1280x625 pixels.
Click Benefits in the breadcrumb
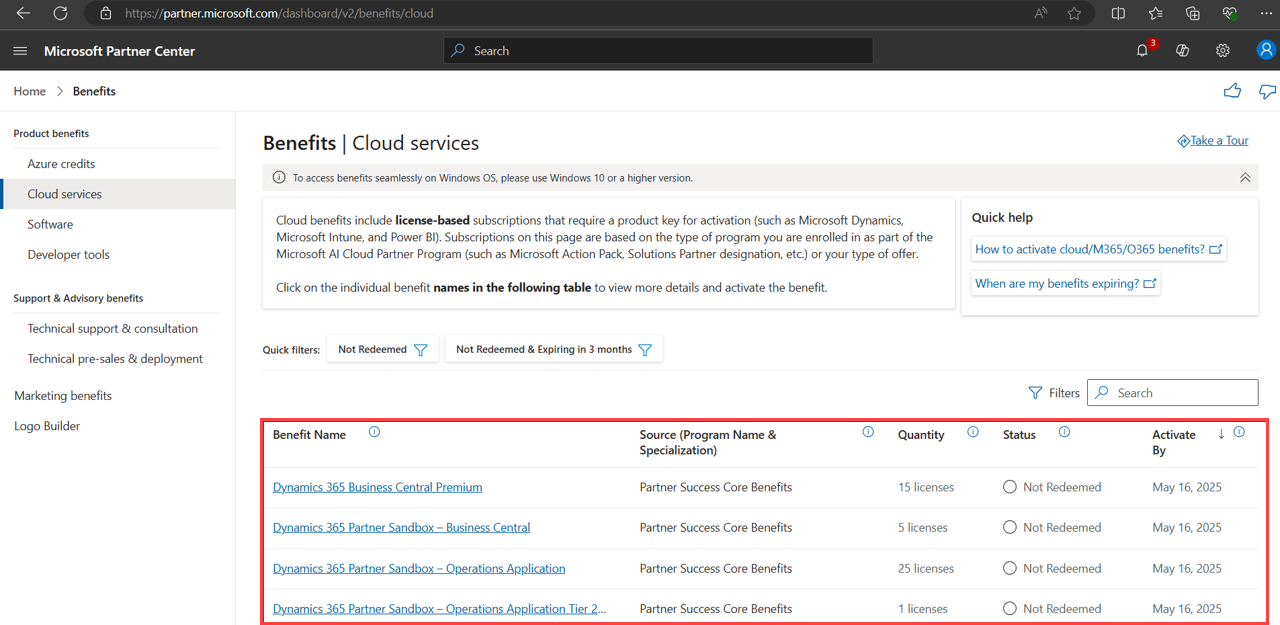point(94,91)
